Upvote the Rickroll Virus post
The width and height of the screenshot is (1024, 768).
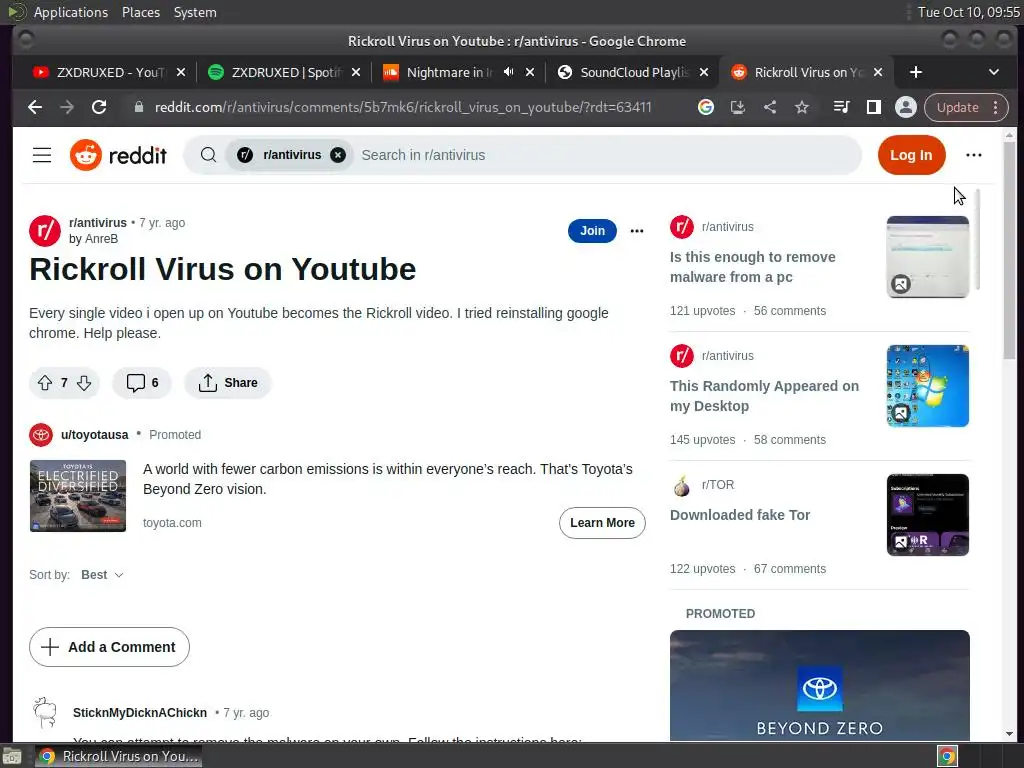click(44, 383)
